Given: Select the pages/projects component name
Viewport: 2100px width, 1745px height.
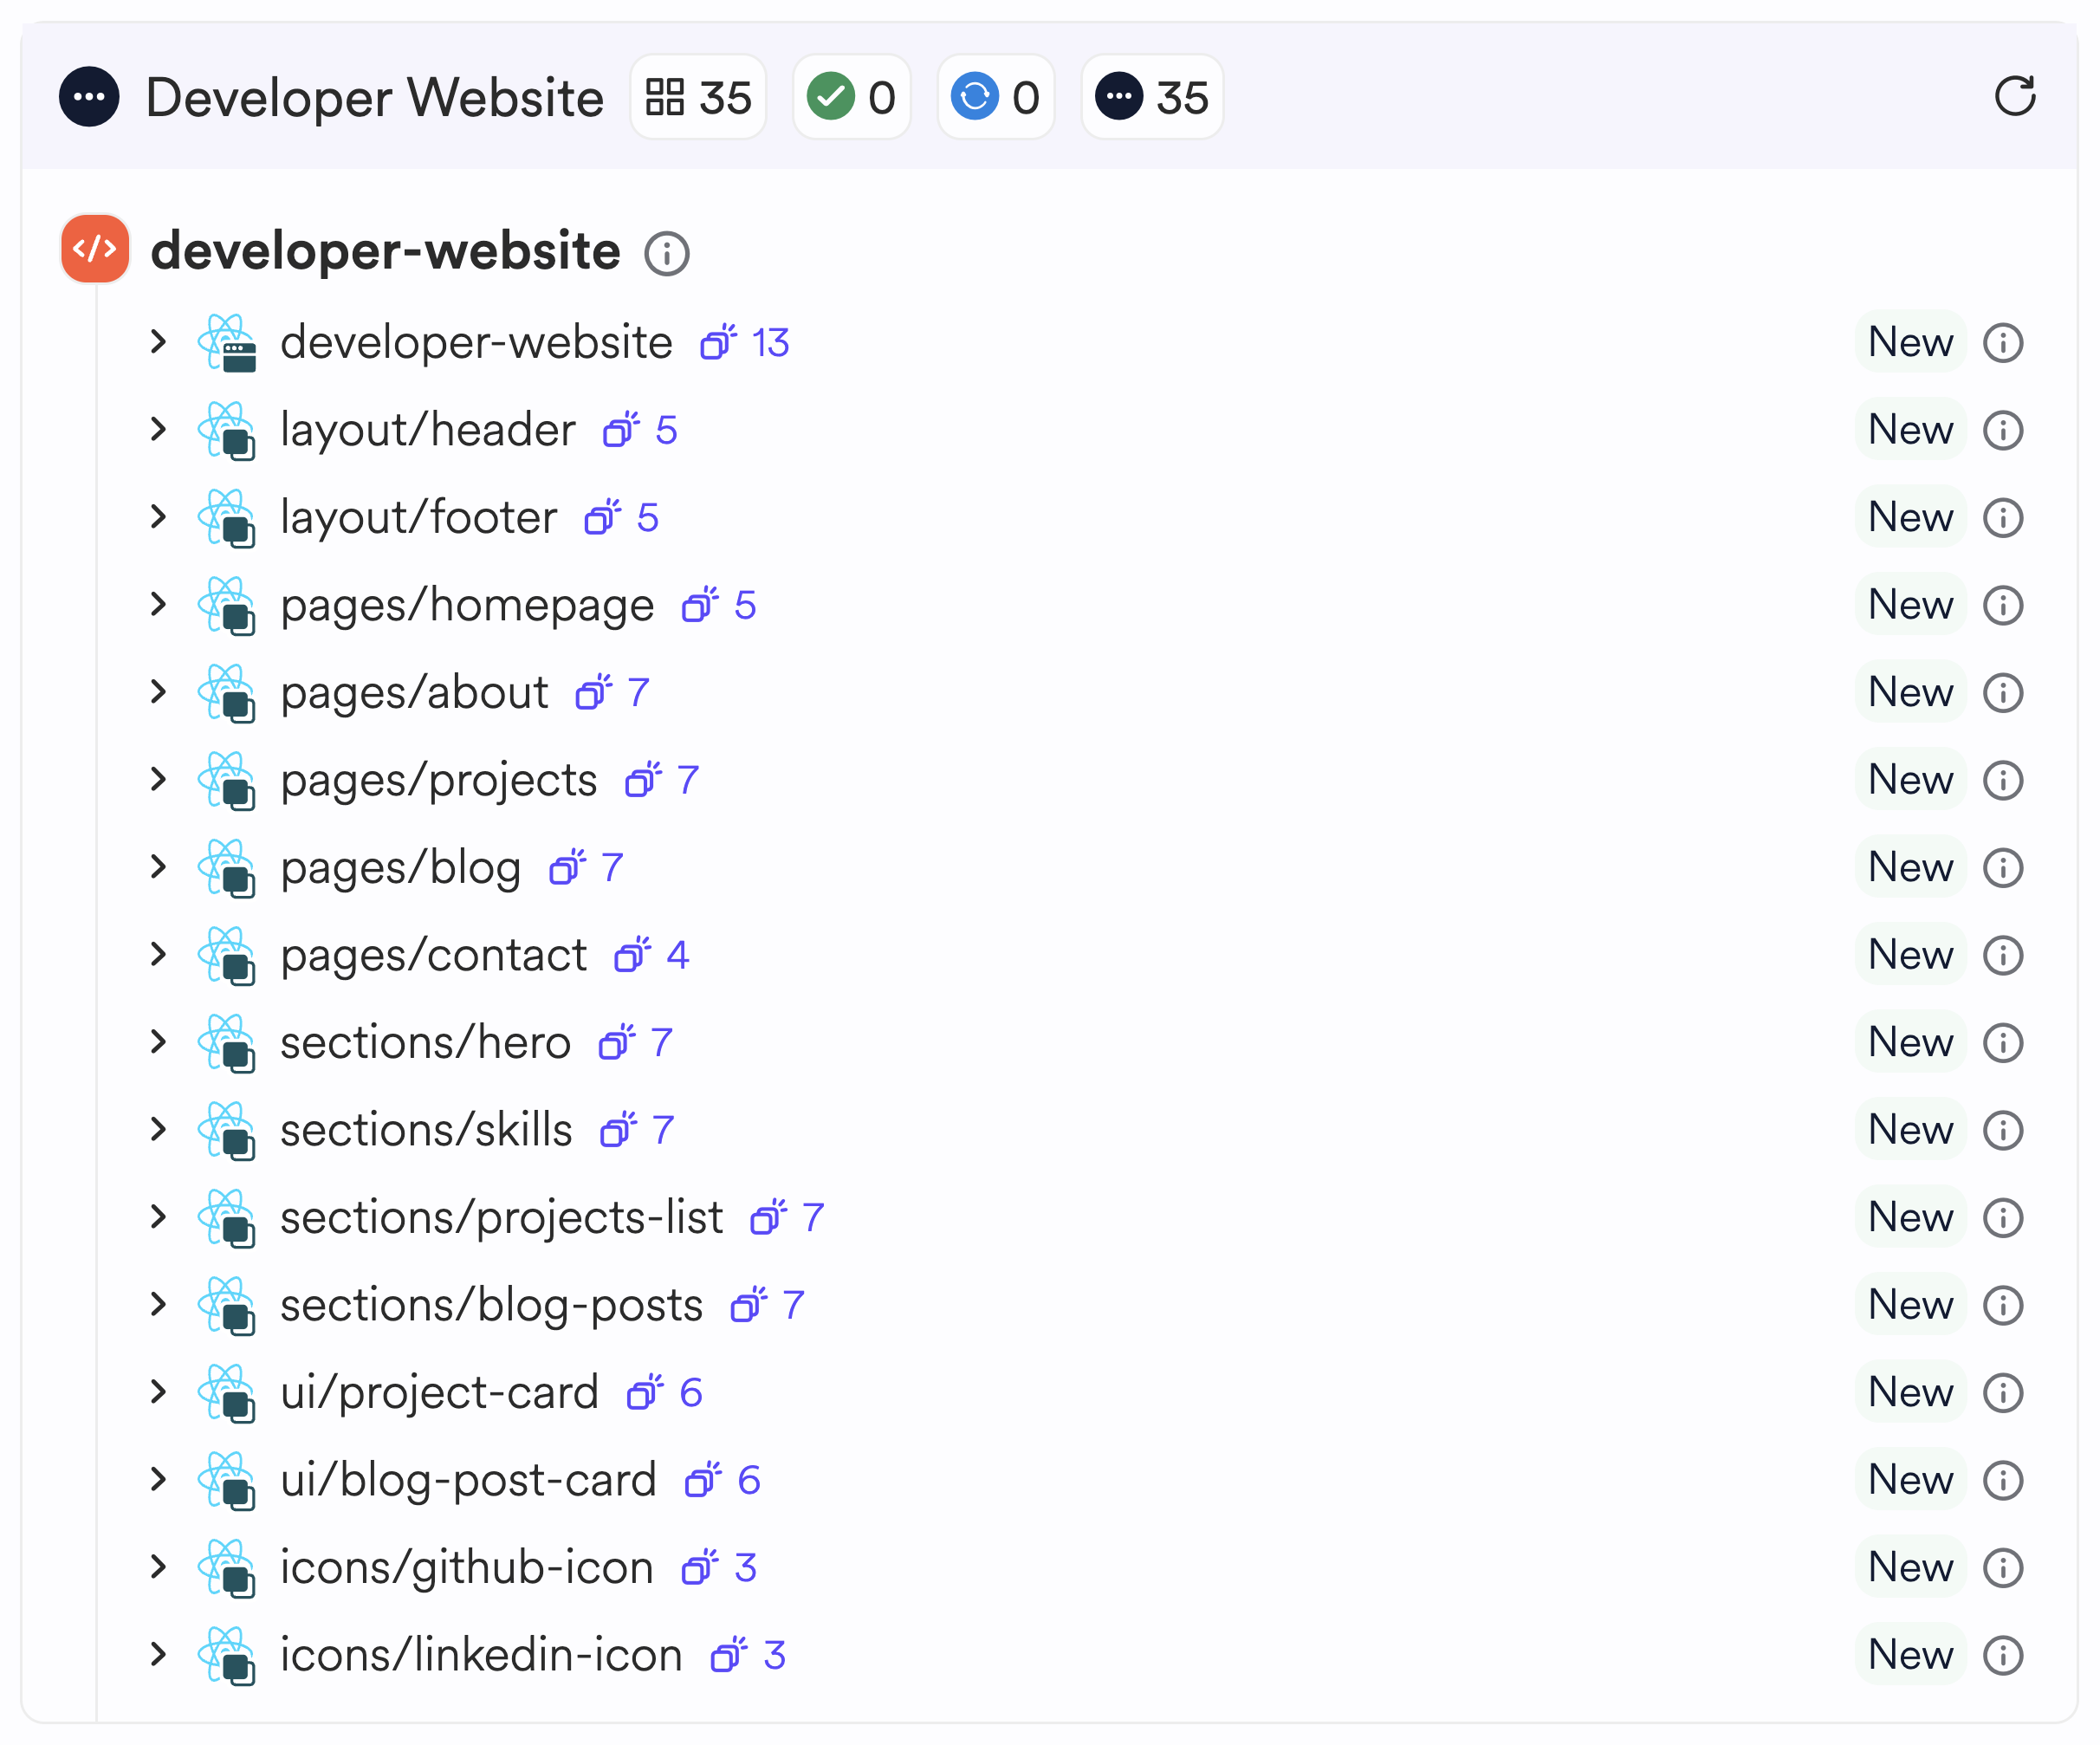Looking at the screenshot, I should 439,781.
